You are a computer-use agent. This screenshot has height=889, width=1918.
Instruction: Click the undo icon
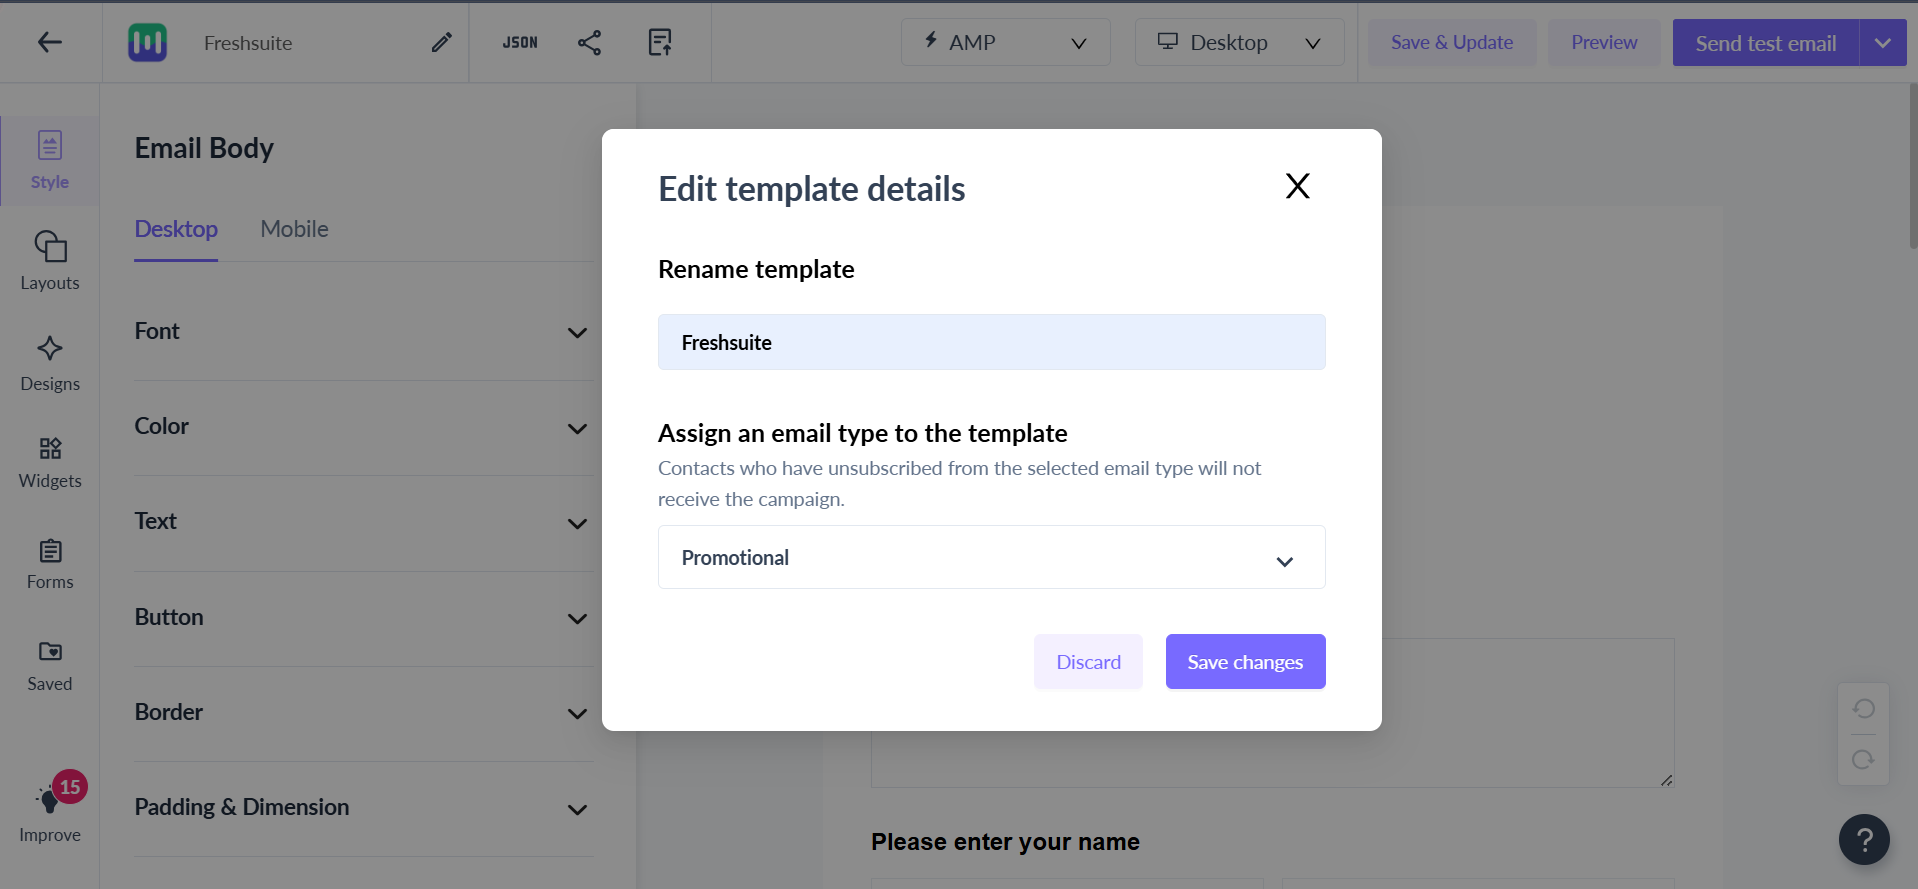(x=1863, y=709)
